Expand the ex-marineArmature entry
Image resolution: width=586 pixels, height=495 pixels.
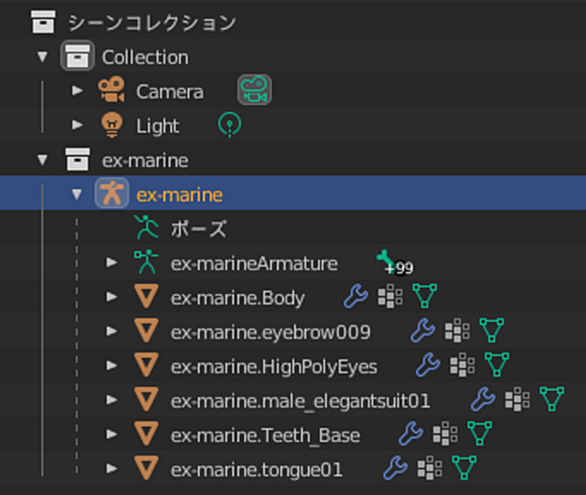tap(112, 262)
